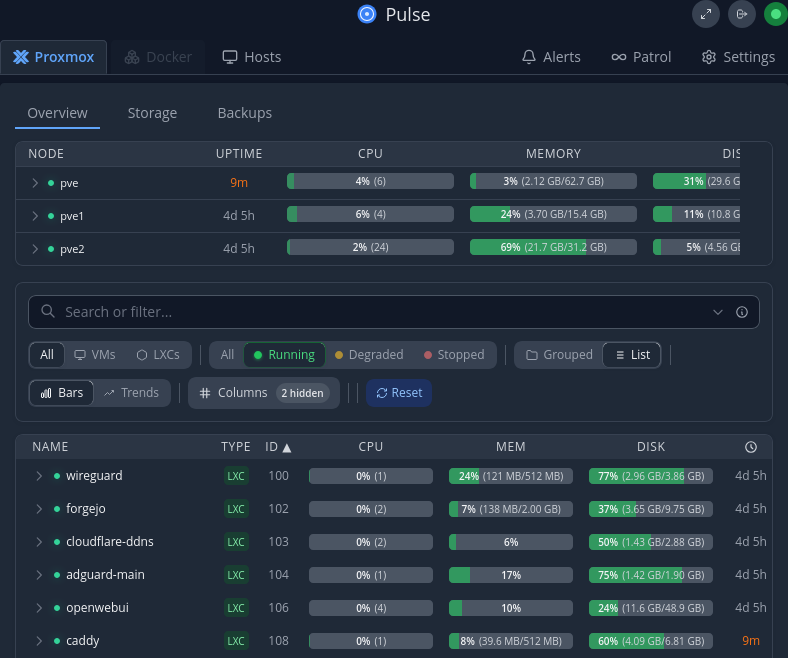Screen dimensions: 788x658
Task: Click the pve2 memory usage bar
Action: click(553, 248)
